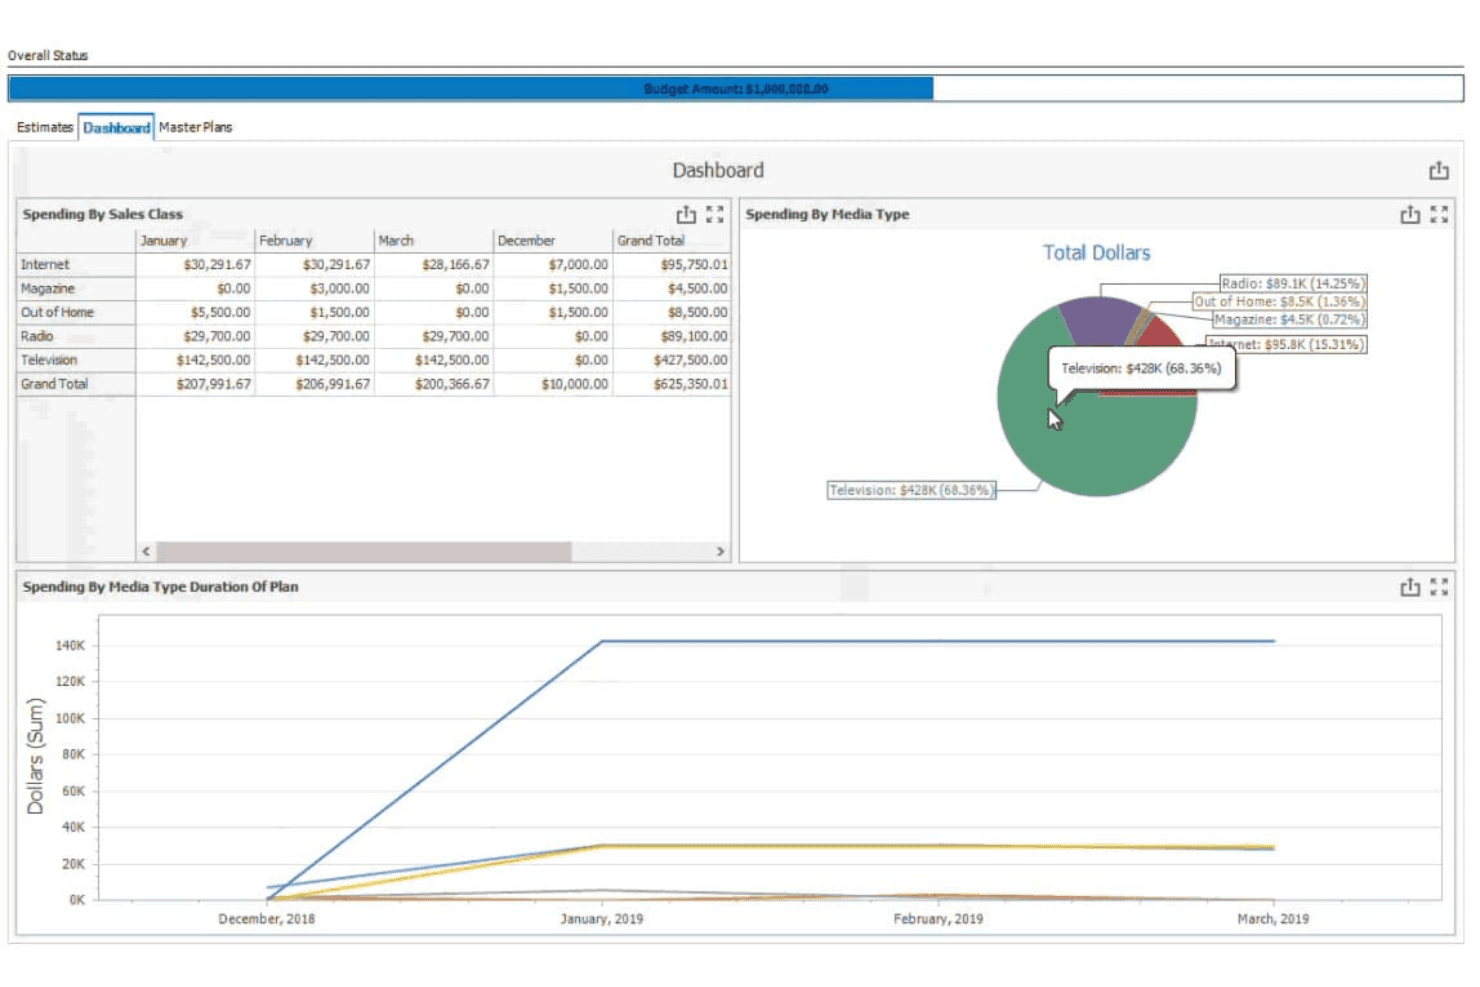Click the February column header

point(314,241)
